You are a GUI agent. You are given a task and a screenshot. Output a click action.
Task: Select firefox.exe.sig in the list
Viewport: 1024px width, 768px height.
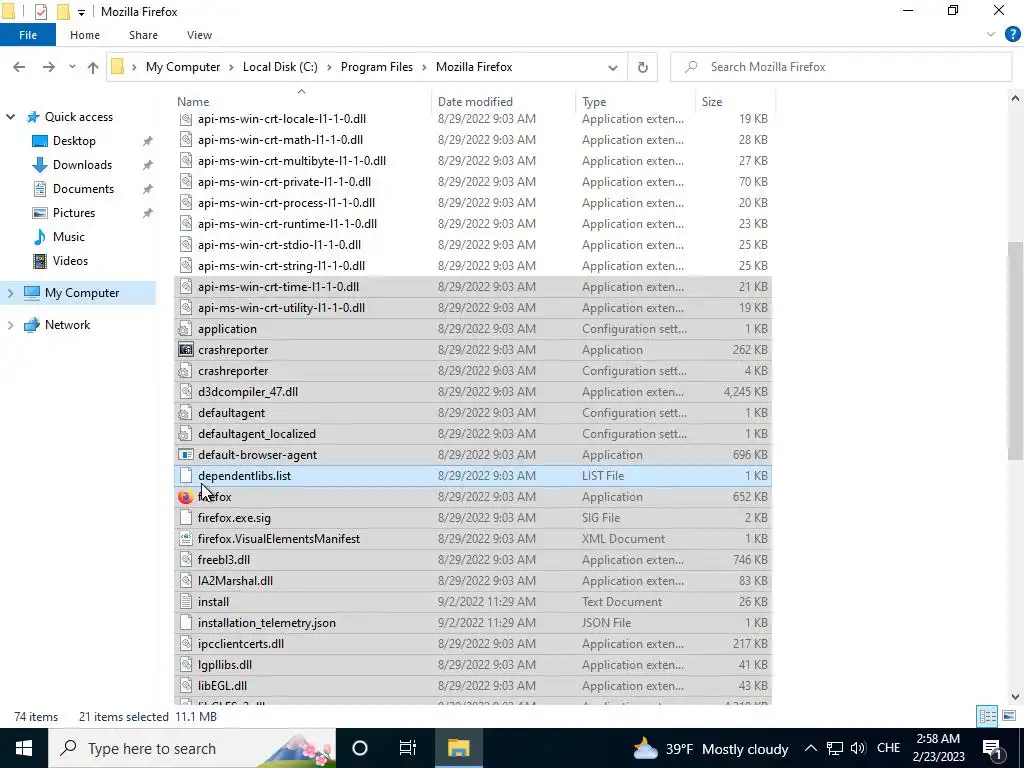(x=473, y=518)
